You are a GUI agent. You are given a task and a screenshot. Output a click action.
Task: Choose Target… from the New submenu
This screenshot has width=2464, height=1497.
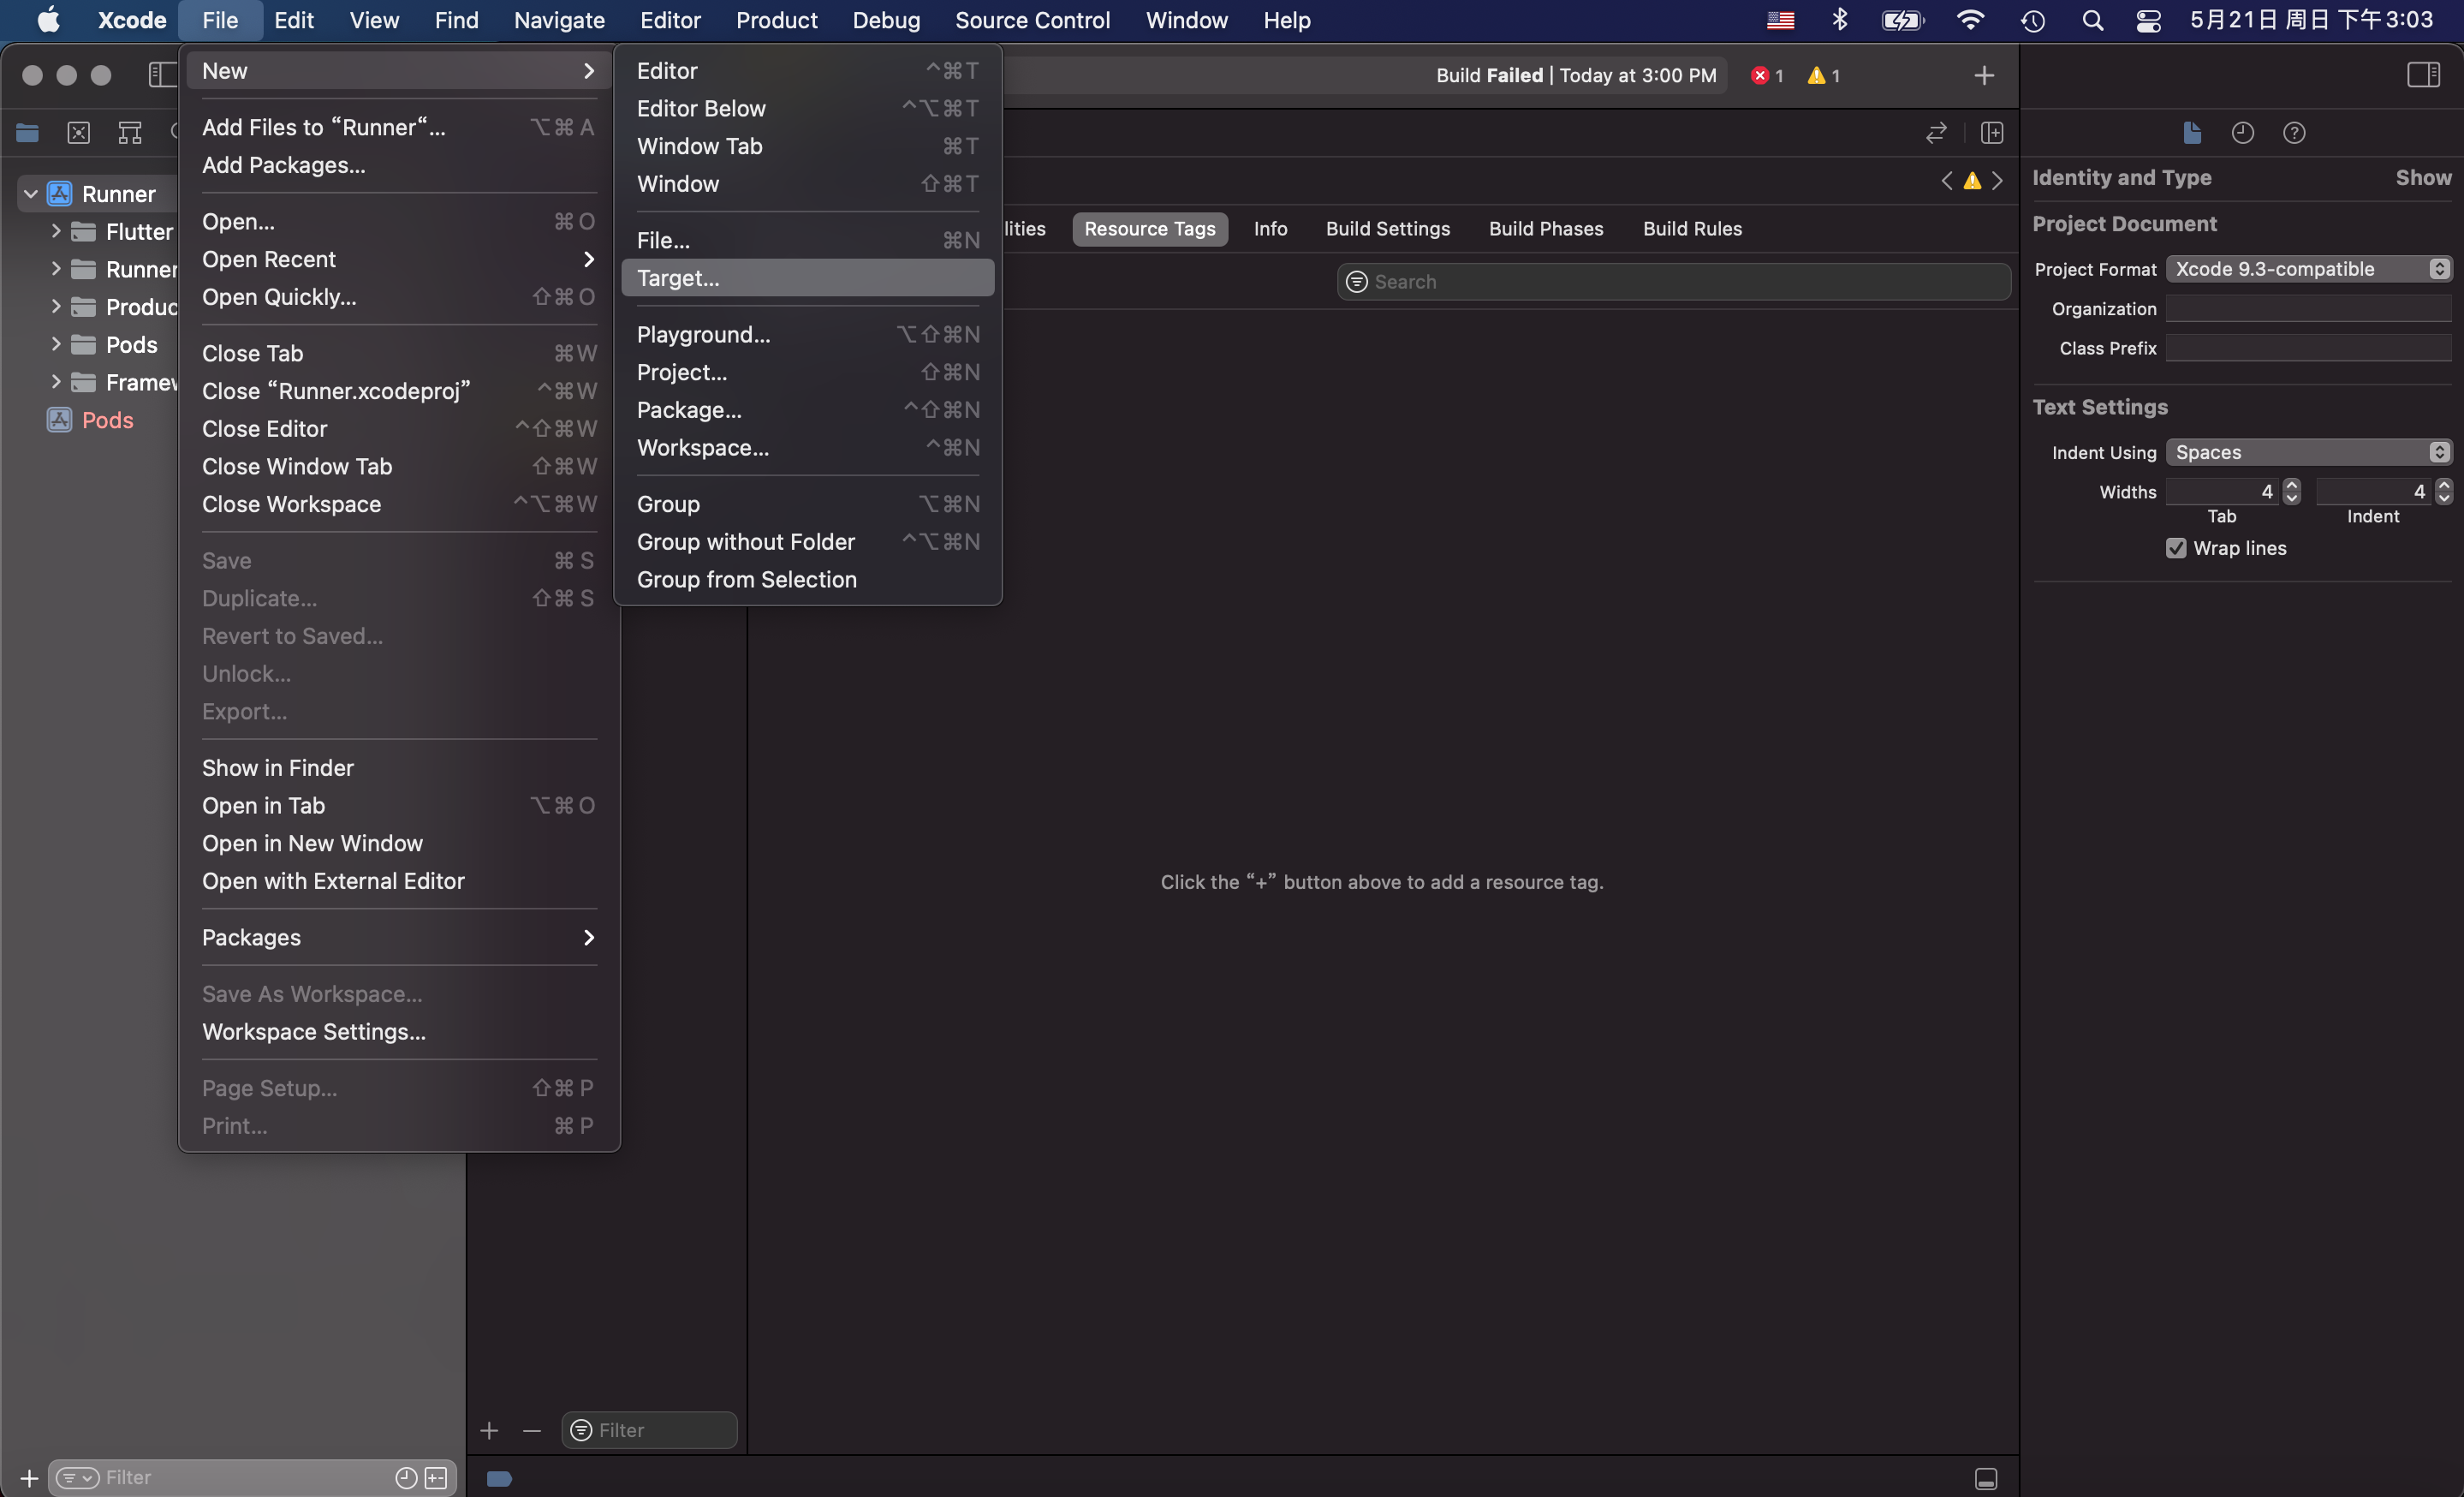tap(807, 278)
